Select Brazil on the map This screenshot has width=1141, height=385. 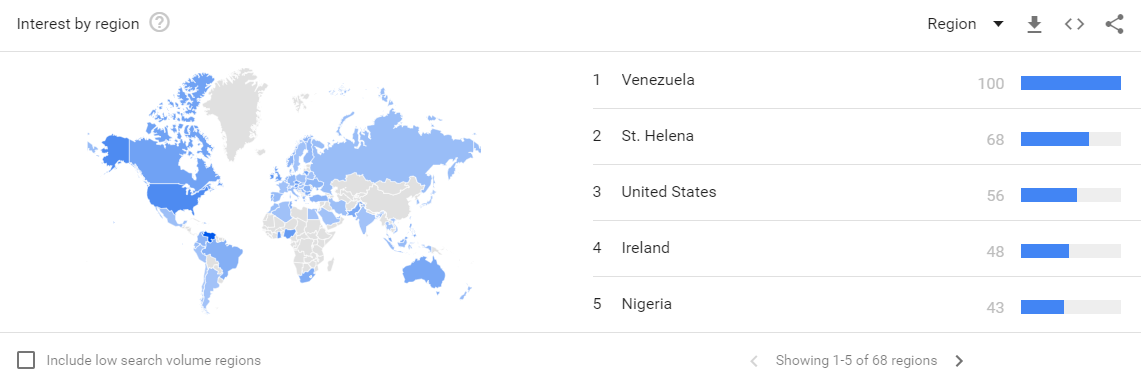[x=224, y=258]
